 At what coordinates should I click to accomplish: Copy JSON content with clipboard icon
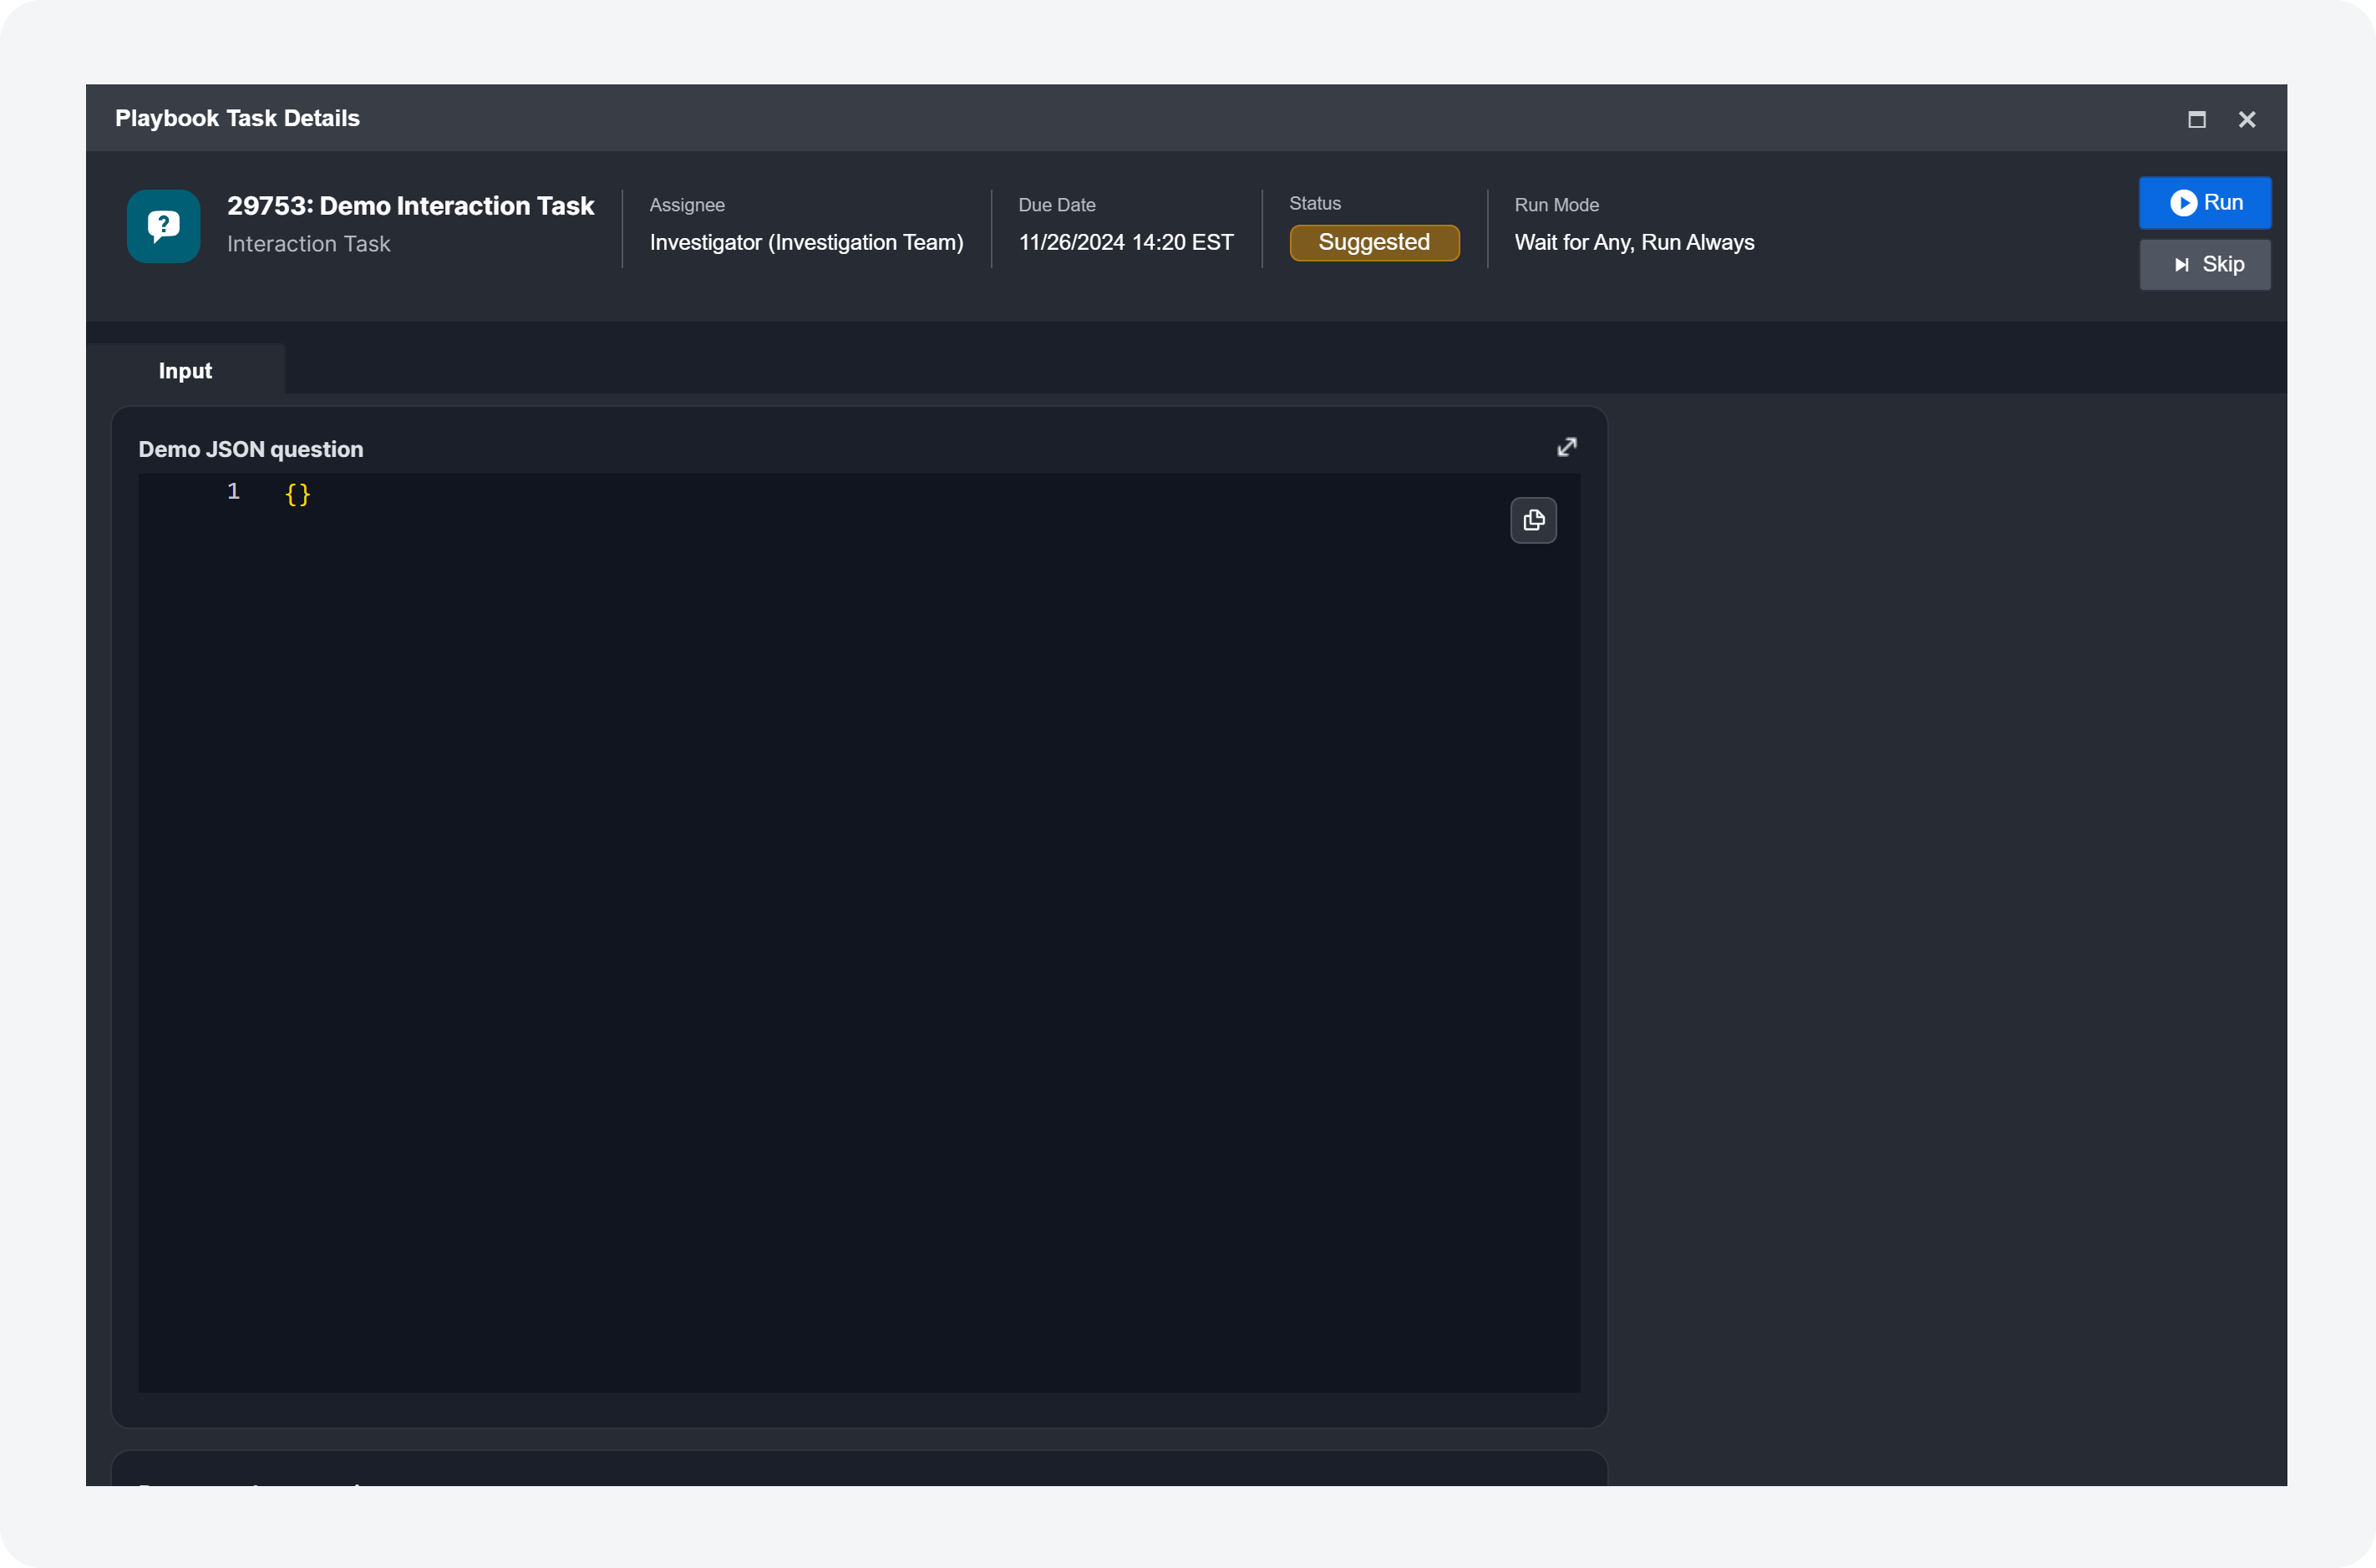coord(1532,520)
